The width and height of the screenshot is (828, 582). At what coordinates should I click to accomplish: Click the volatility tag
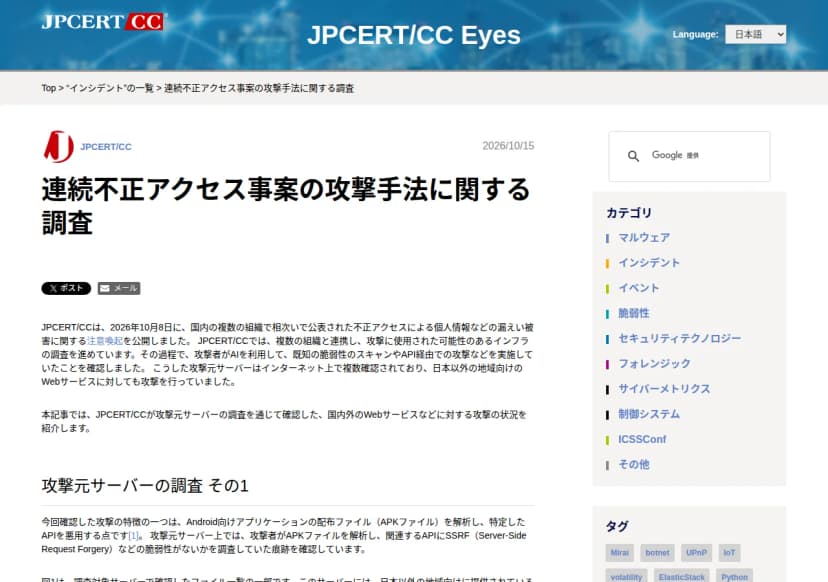pos(626,576)
